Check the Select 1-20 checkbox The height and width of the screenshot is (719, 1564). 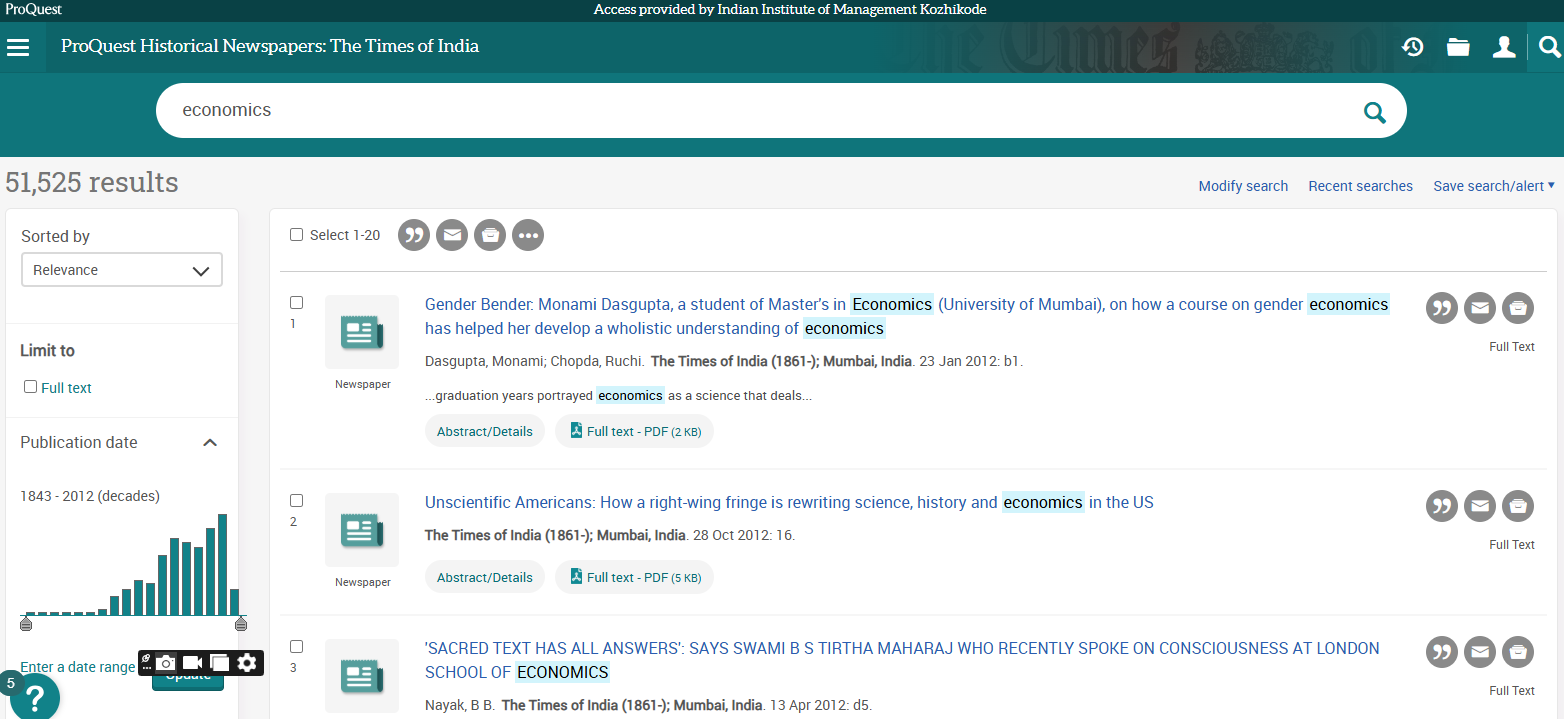[x=296, y=235]
